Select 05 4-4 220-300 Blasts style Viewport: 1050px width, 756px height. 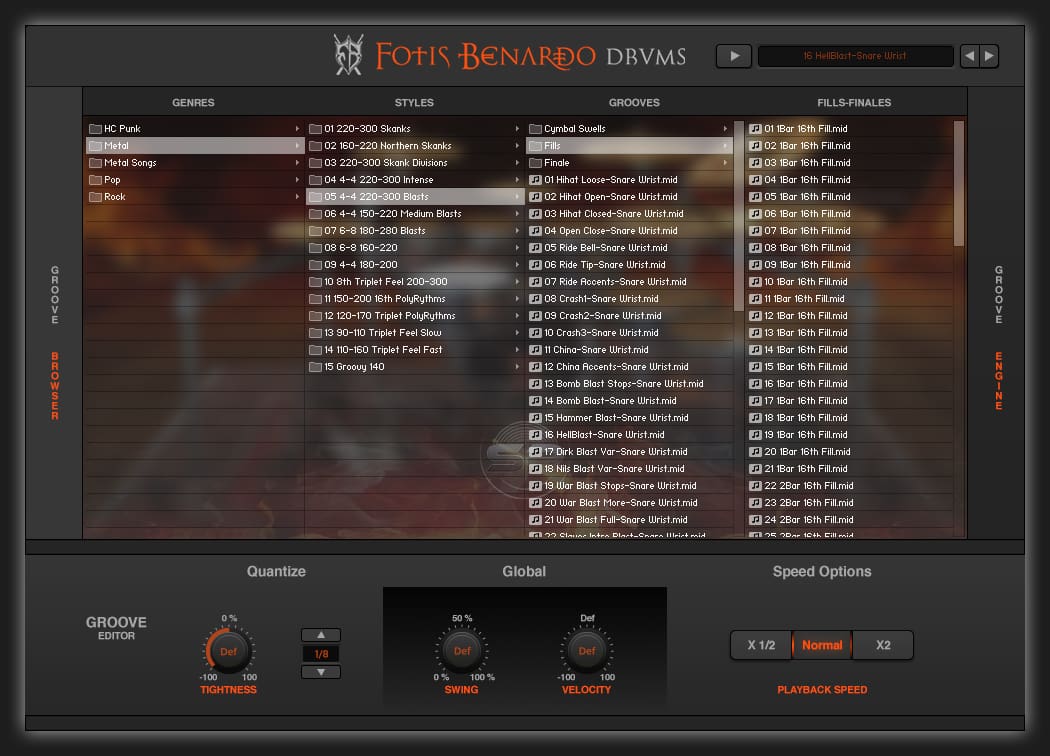click(415, 197)
